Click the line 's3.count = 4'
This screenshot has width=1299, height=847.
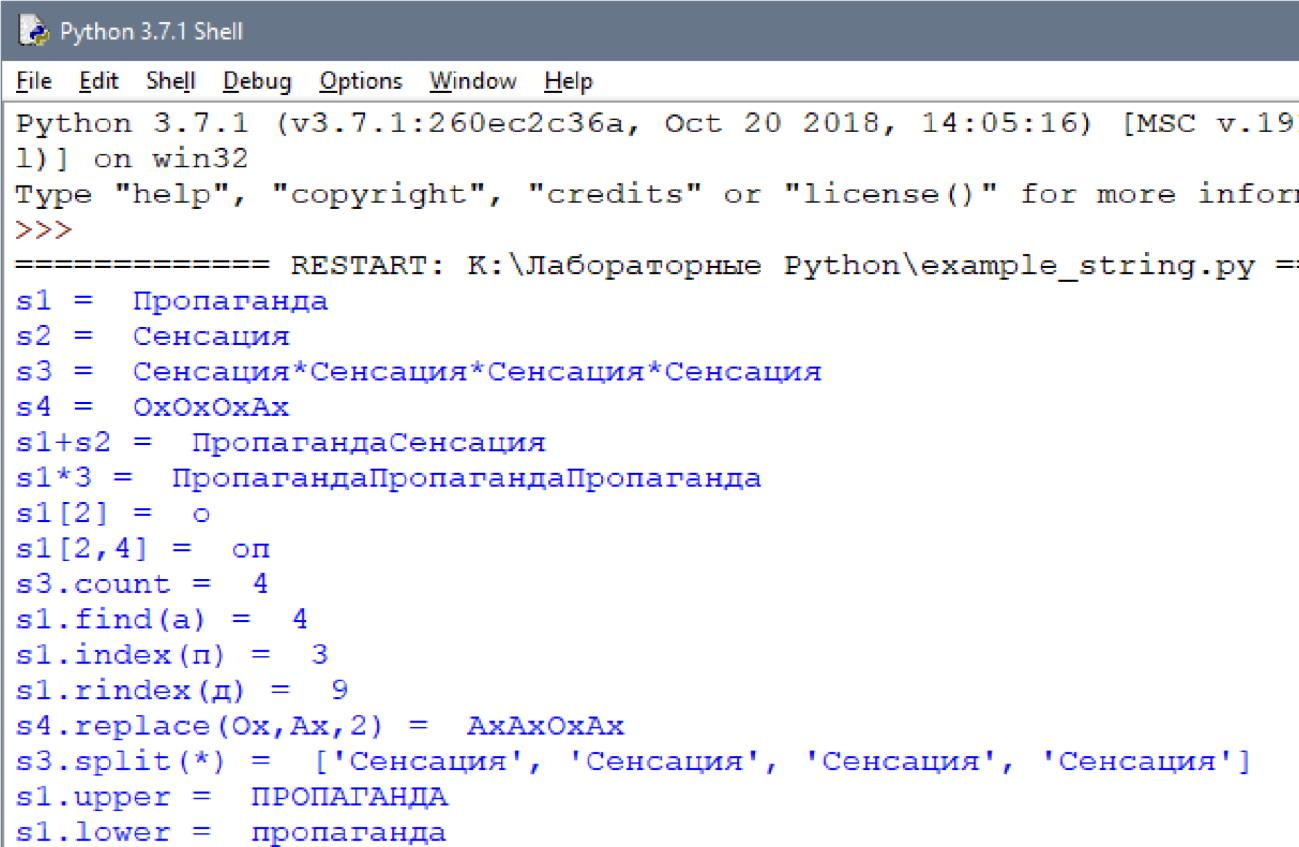(143, 583)
